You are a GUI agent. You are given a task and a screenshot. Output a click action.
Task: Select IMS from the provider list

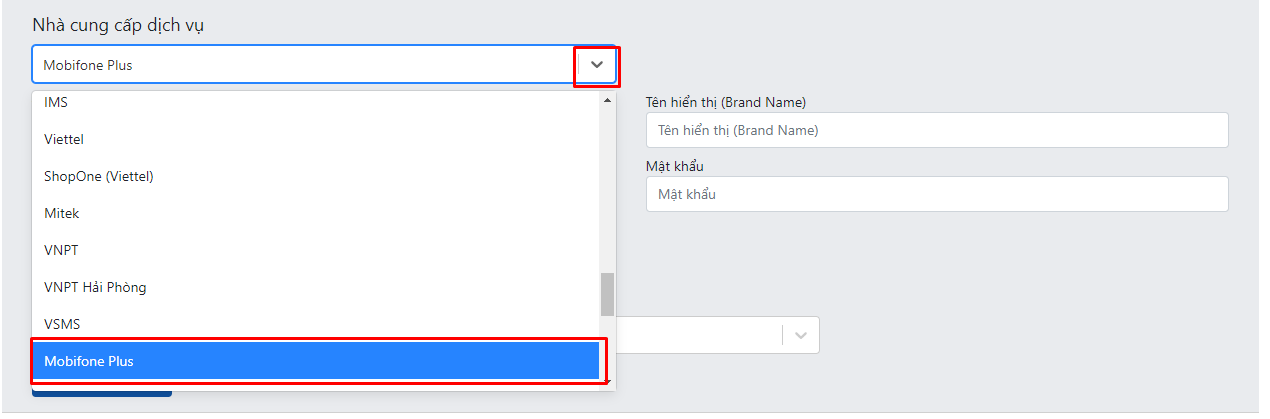click(315, 102)
